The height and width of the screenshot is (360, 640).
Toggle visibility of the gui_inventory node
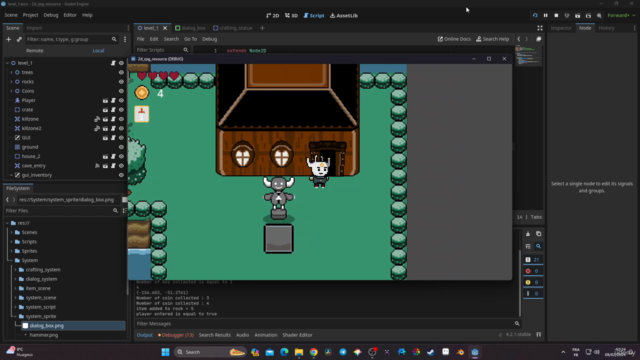click(121, 175)
